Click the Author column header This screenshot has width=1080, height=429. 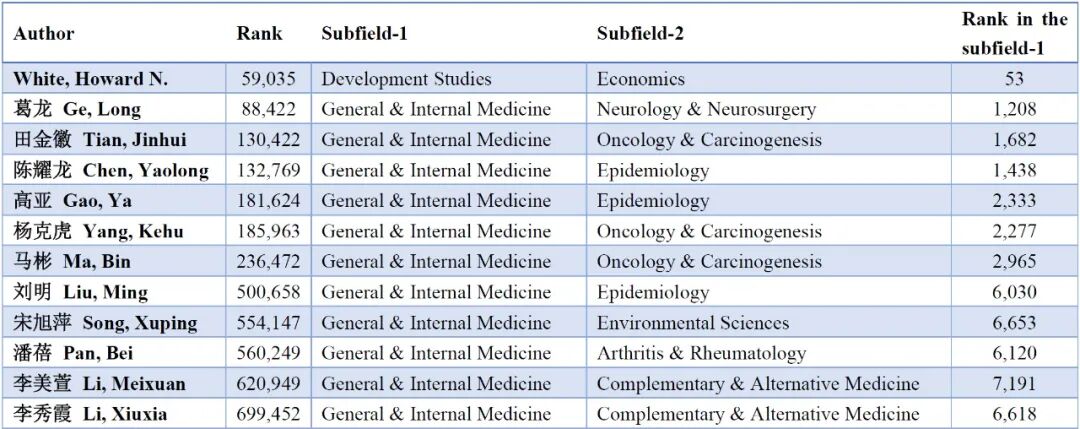point(44,33)
